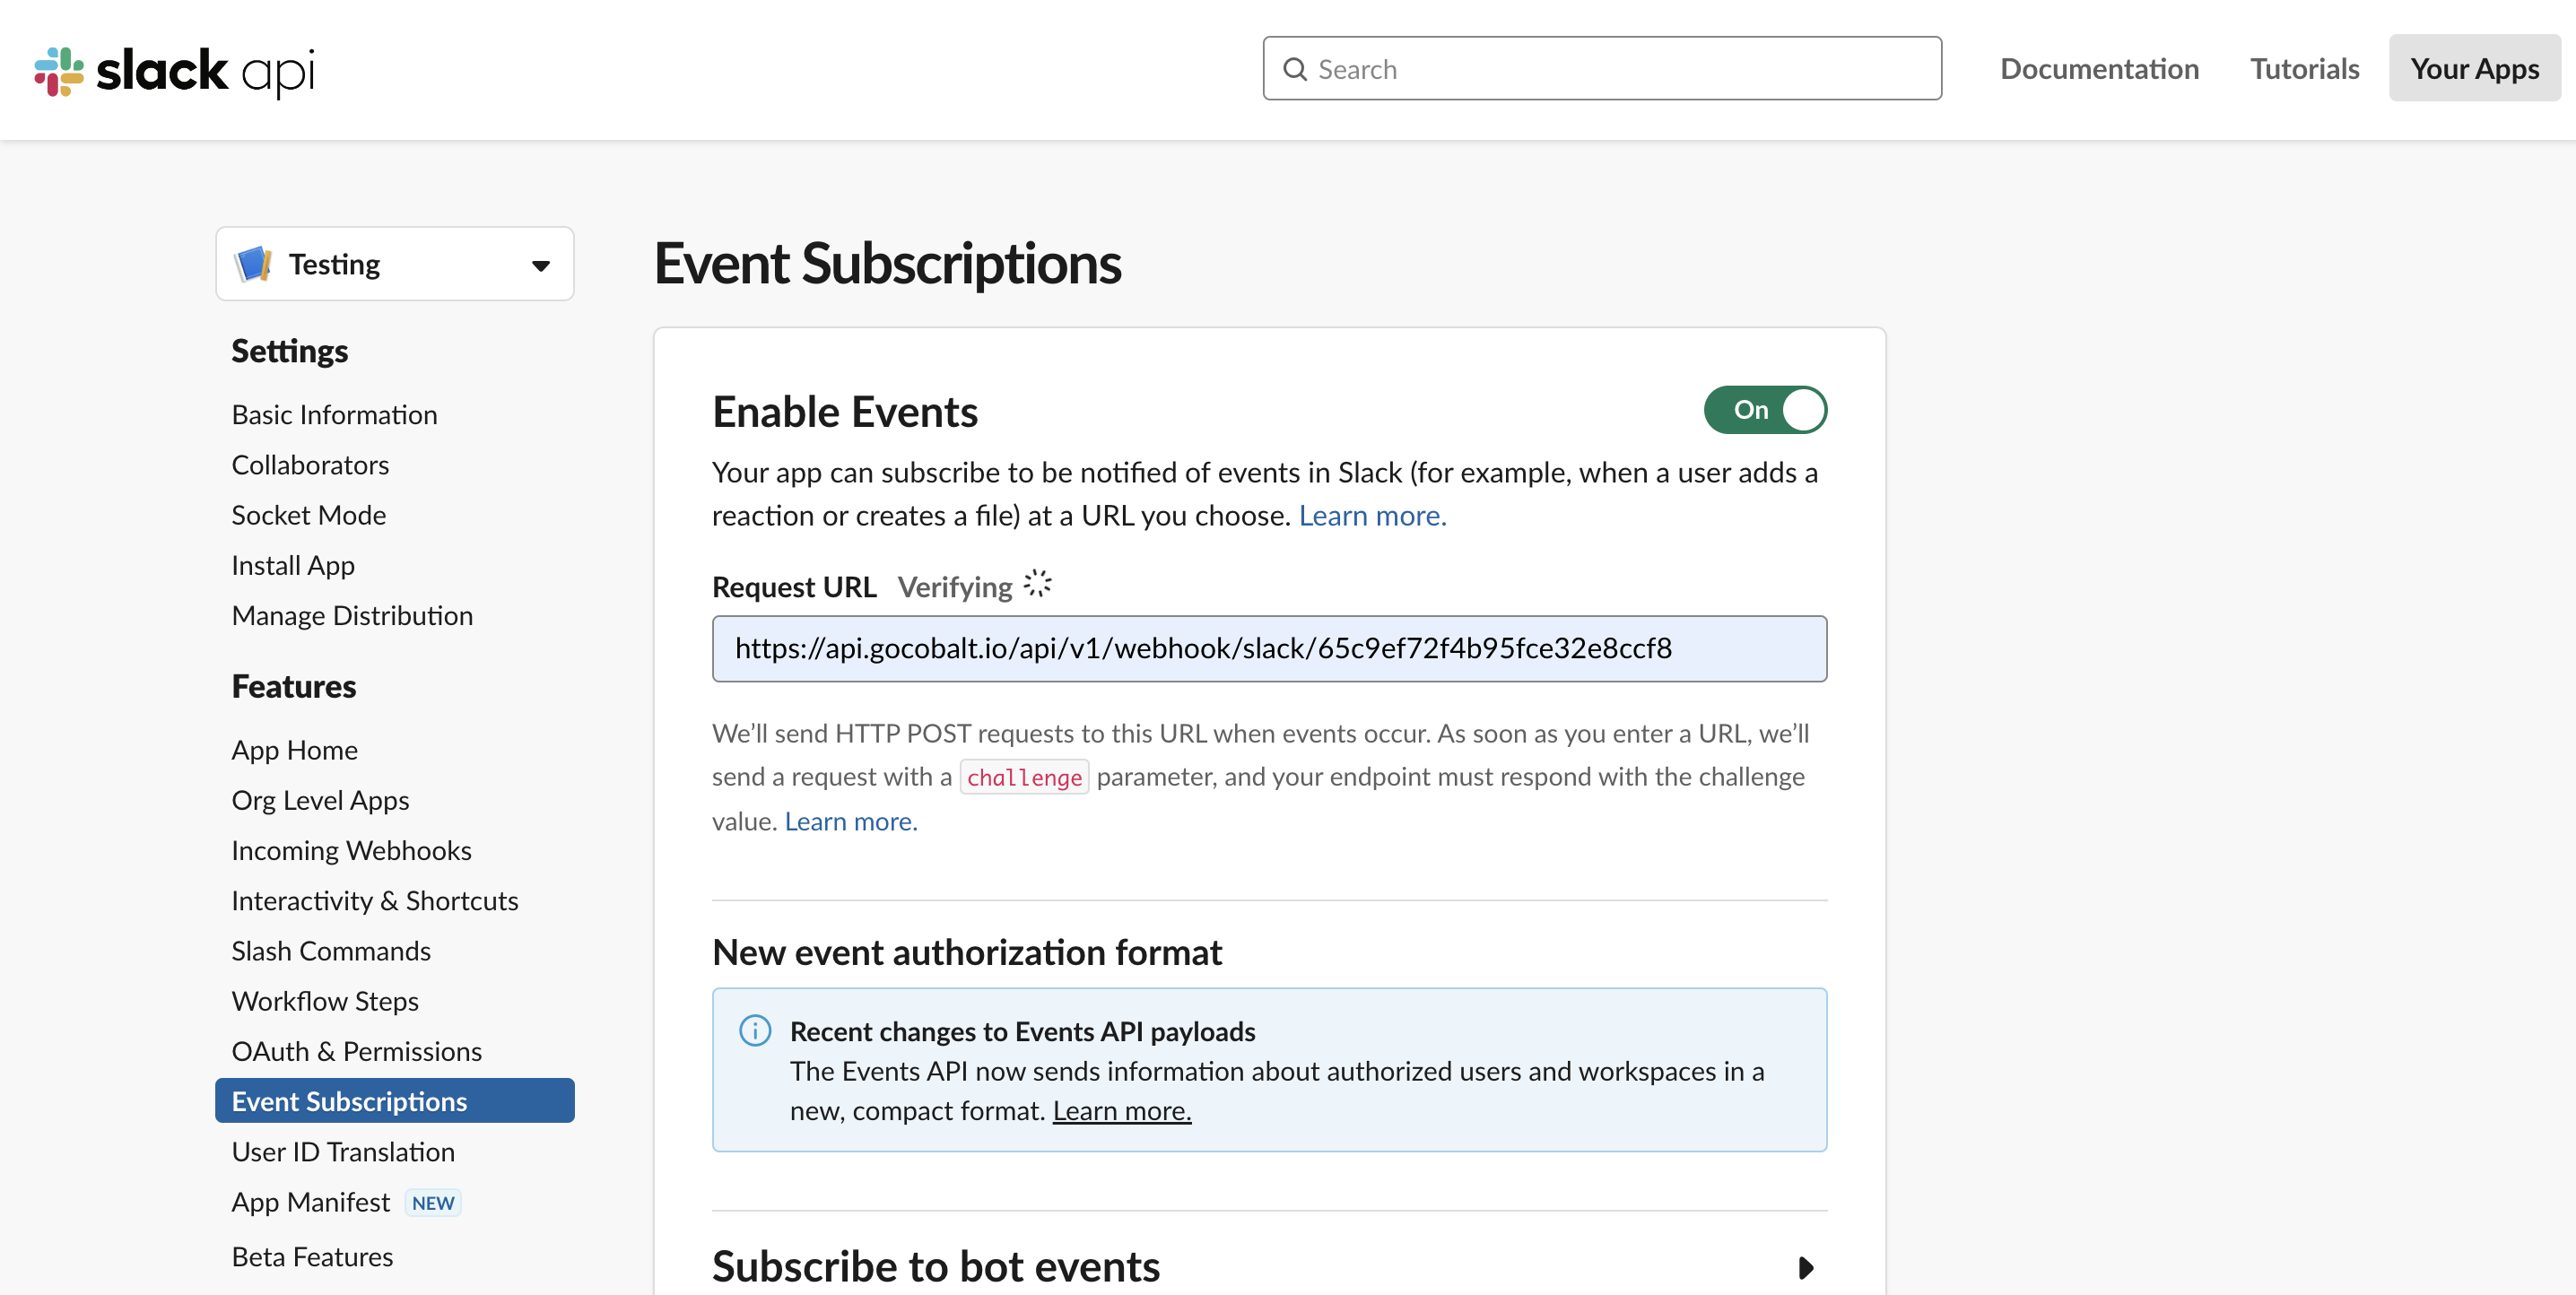Click the Testing app book icon
The width and height of the screenshot is (2576, 1295).
252,263
